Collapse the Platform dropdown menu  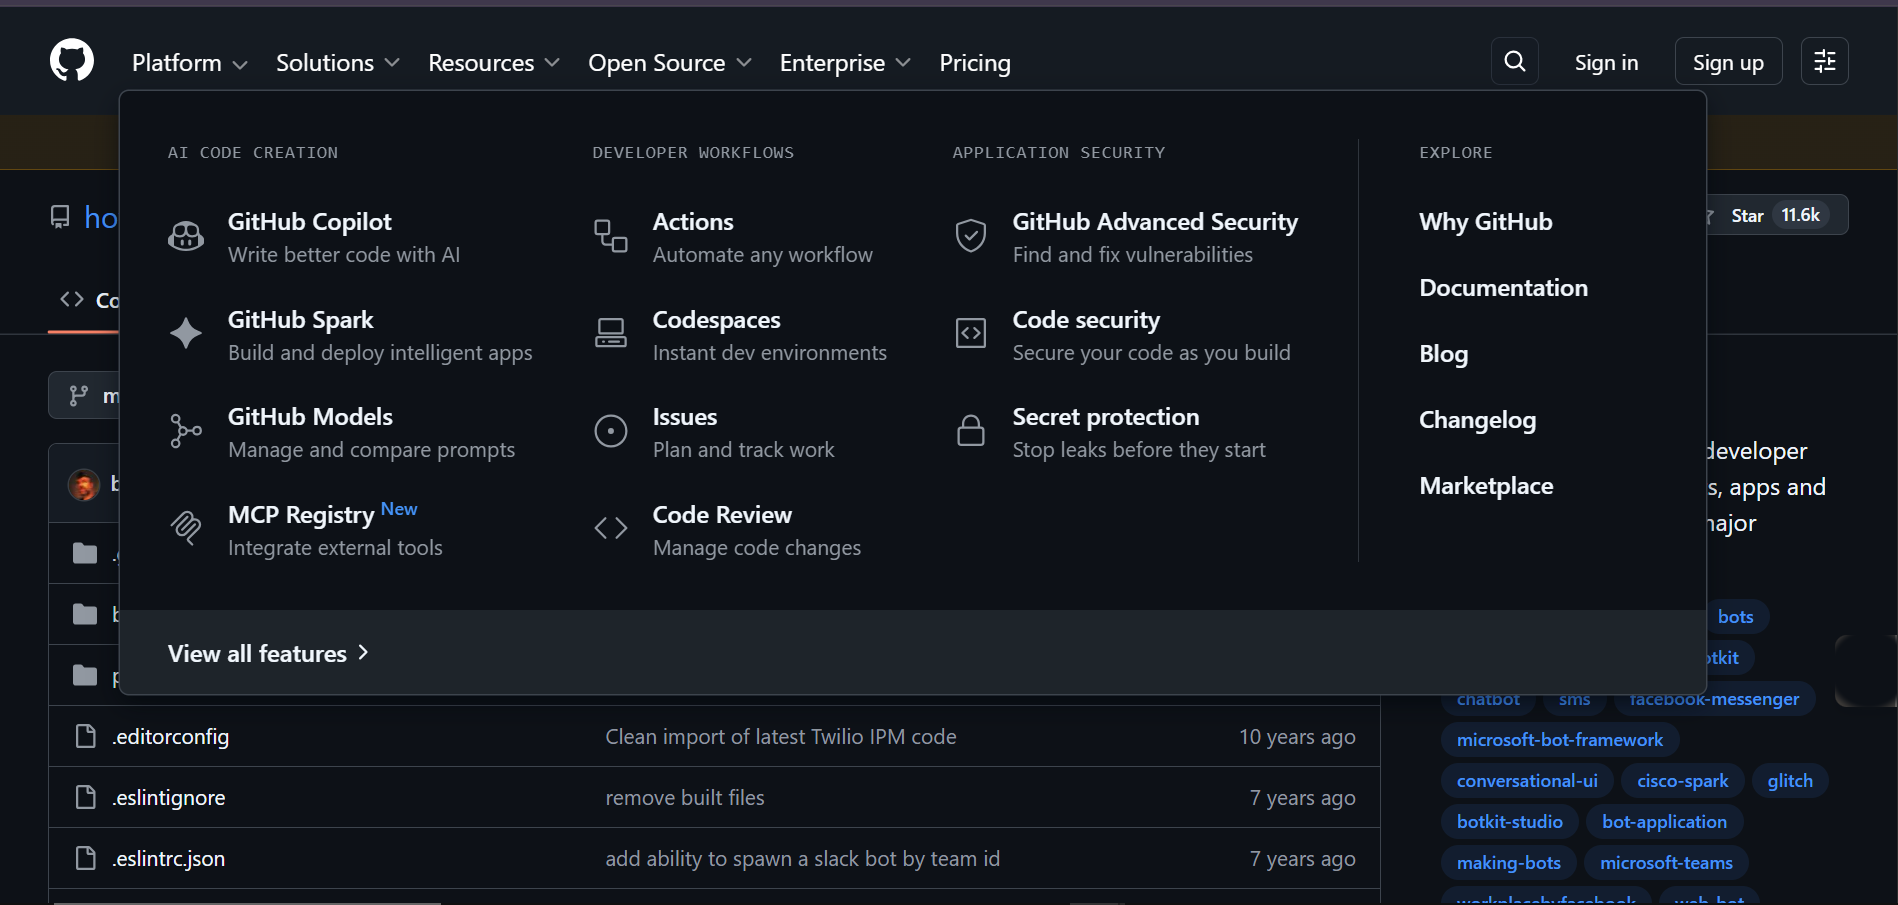click(189, 63)
